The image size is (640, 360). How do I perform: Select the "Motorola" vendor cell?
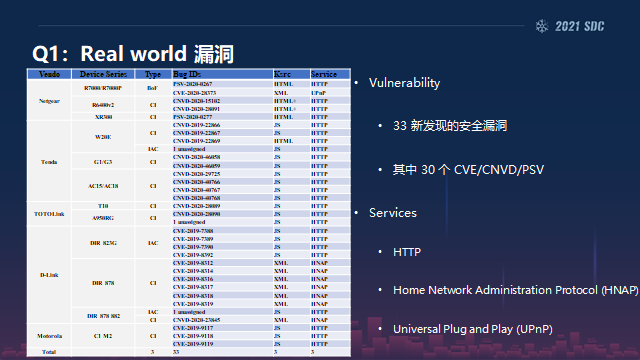click(49, 336)
